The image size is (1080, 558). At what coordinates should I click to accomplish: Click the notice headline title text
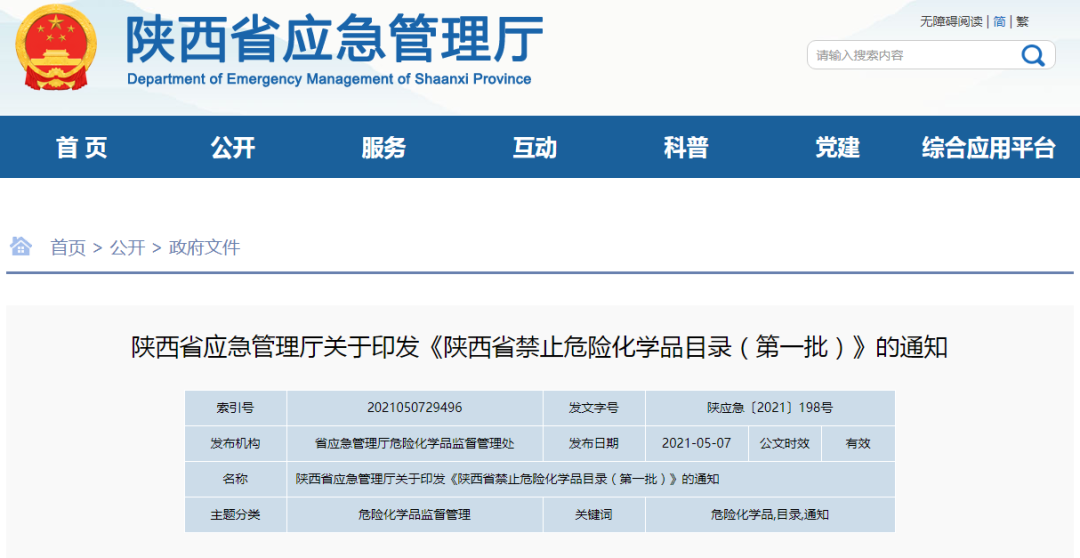click(x=539, y=348)
